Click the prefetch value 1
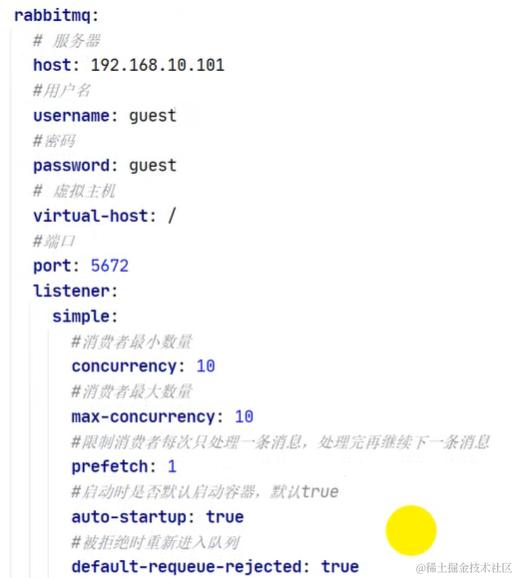Screen dimensions: 516x578 pyautogui.click(x=172, y=467)
